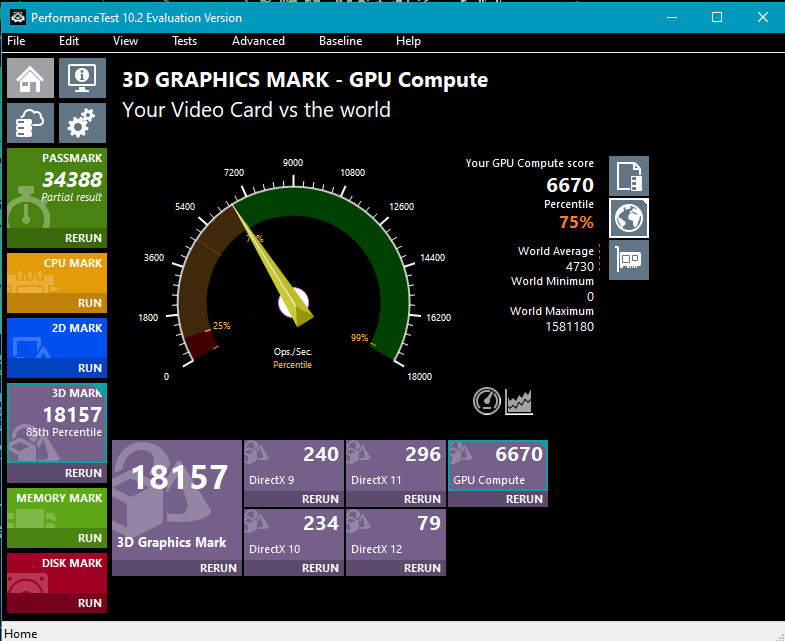Maximize the PerformanceTest window

pos(717,18)
